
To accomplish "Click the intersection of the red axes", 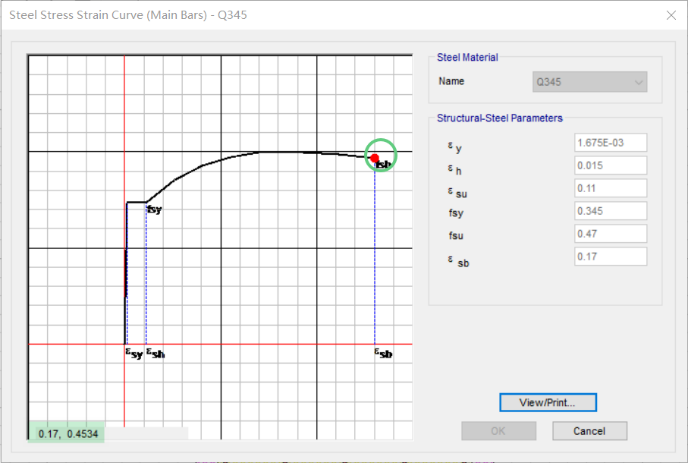I will tap(124, 344).
